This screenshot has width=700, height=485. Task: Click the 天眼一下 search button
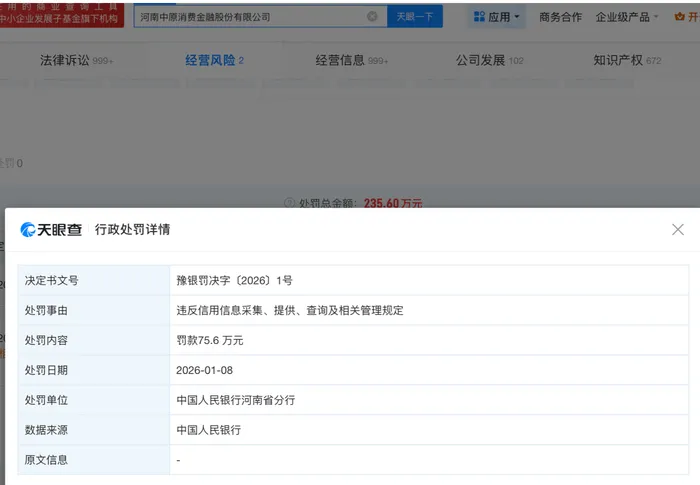415,17
